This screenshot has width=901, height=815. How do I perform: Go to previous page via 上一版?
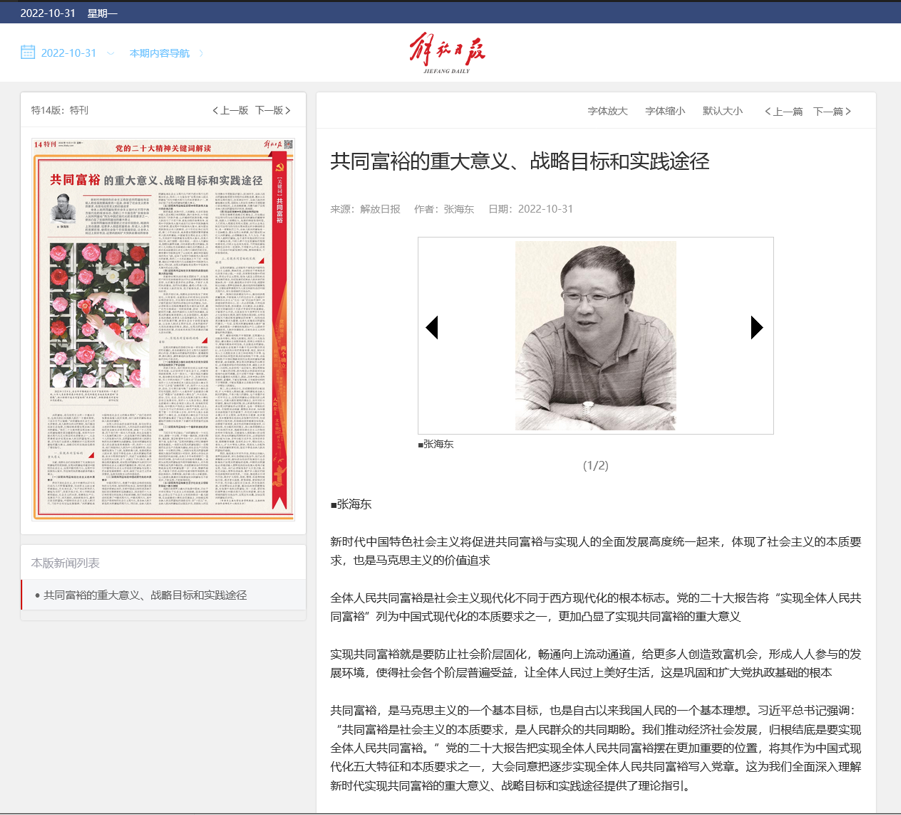(x=230, y=110)
